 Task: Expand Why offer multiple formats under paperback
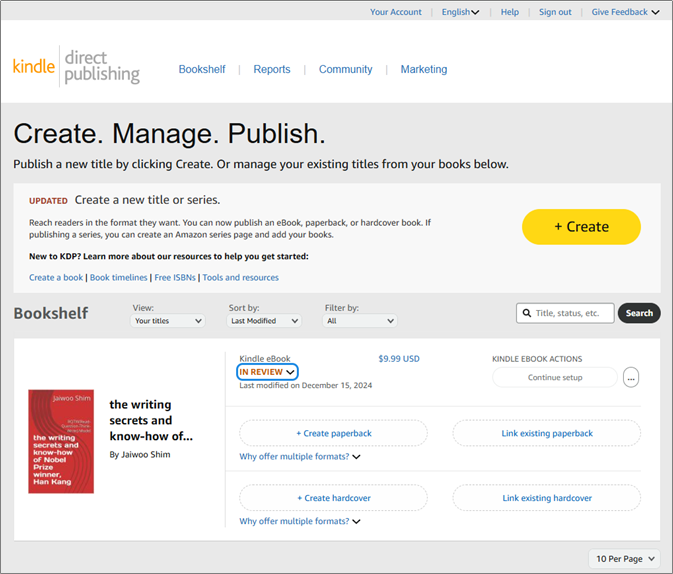[x=300, y=456]
